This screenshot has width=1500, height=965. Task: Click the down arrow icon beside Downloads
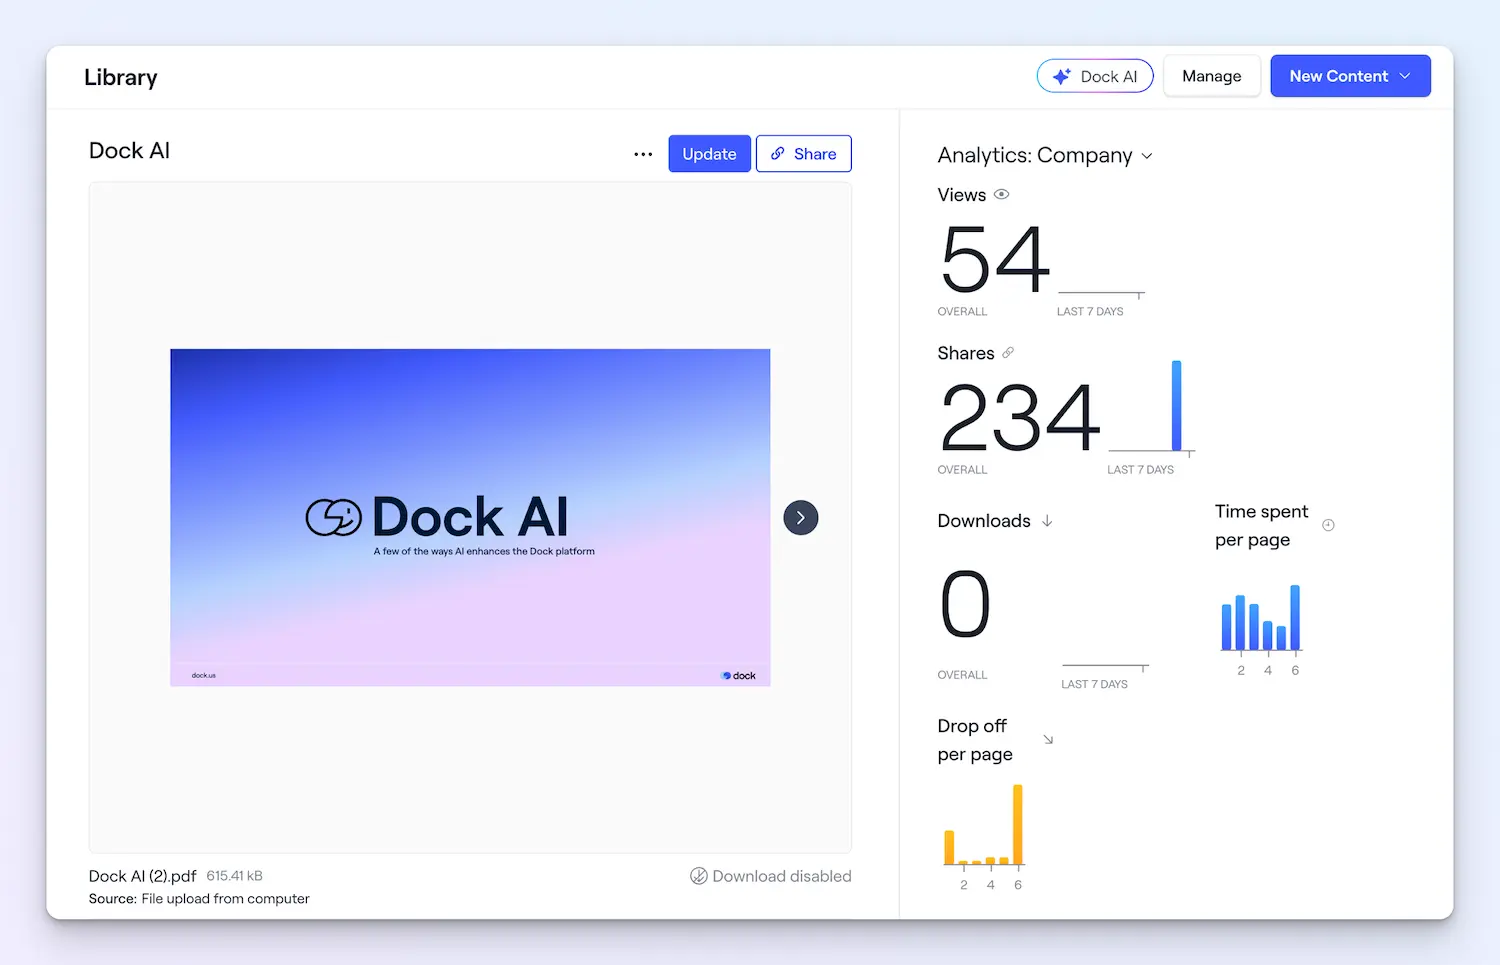point(1047,521)
